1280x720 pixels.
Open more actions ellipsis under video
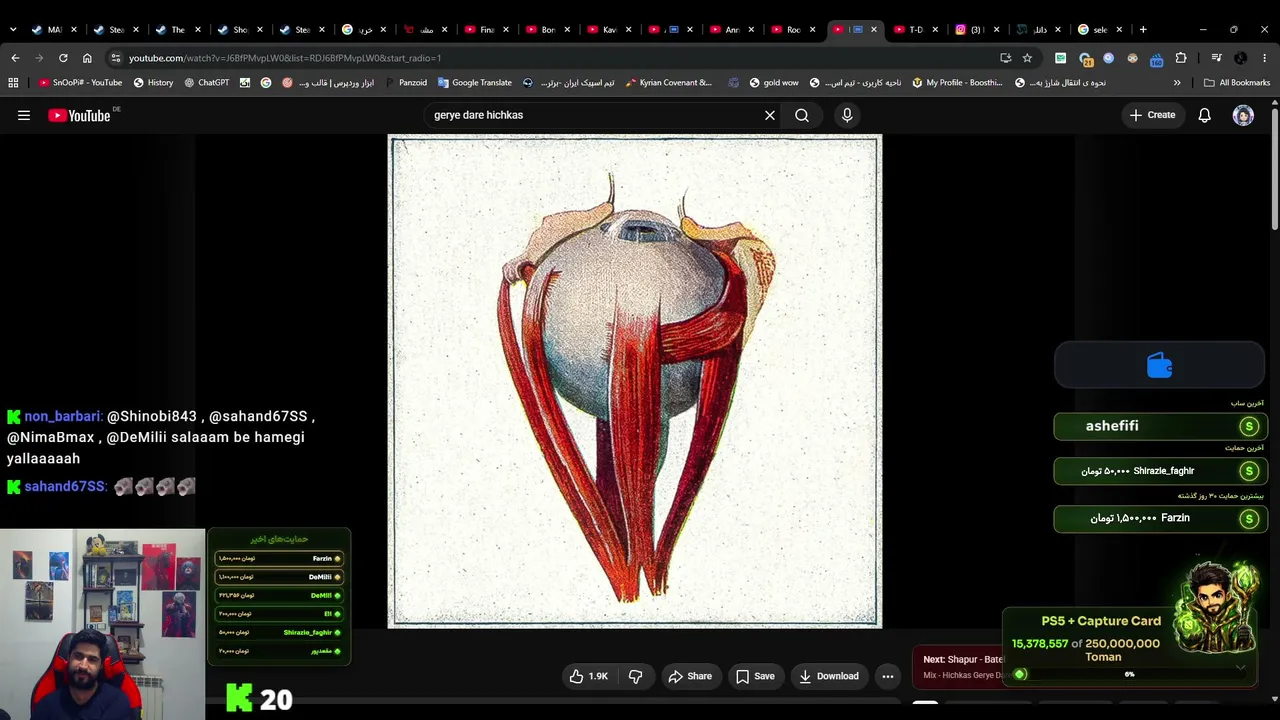tap(887, 676)
